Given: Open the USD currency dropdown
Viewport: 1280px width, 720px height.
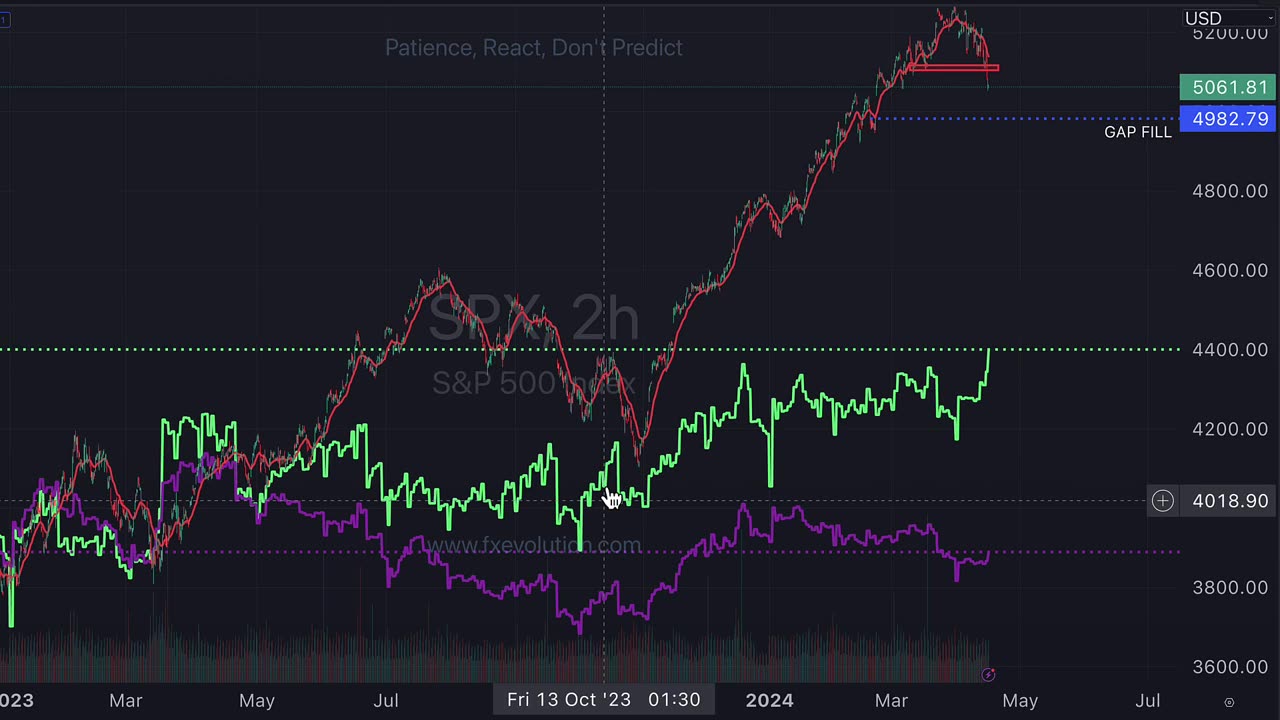Looking at the screenshot, I should [x=1228, y=18].
